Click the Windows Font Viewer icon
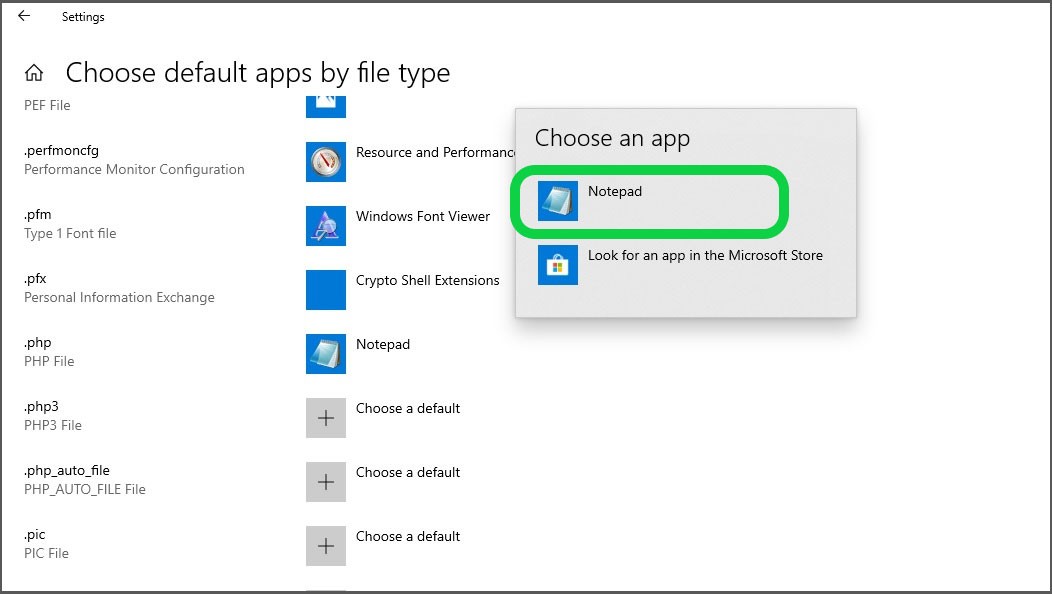This screenshot has width=1052, height=594. (326, 226)
